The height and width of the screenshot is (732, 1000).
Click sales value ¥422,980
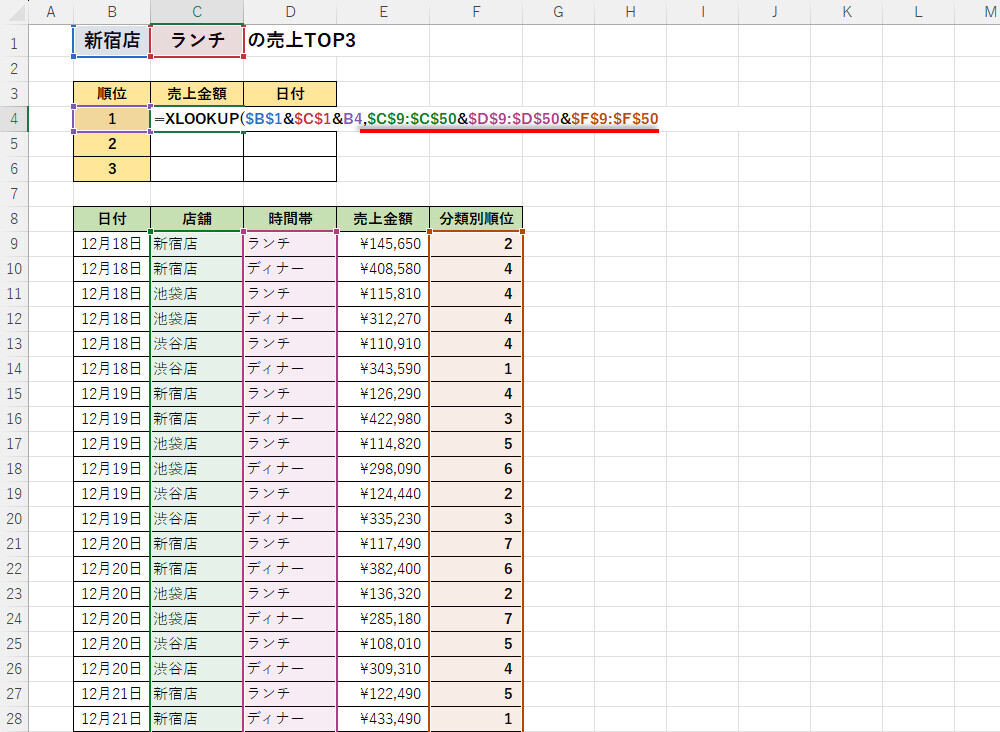click(x=383, y=418)
